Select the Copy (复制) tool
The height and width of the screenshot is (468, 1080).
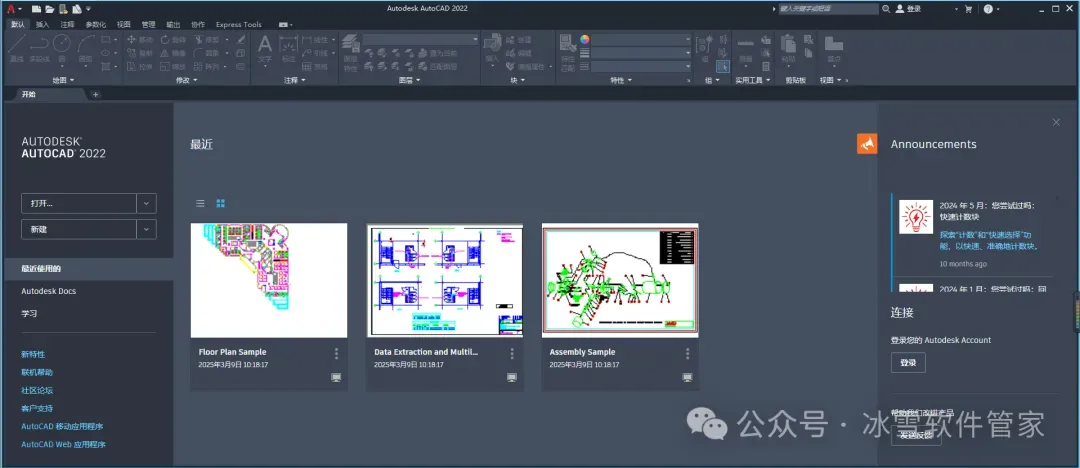pos(141,53)
